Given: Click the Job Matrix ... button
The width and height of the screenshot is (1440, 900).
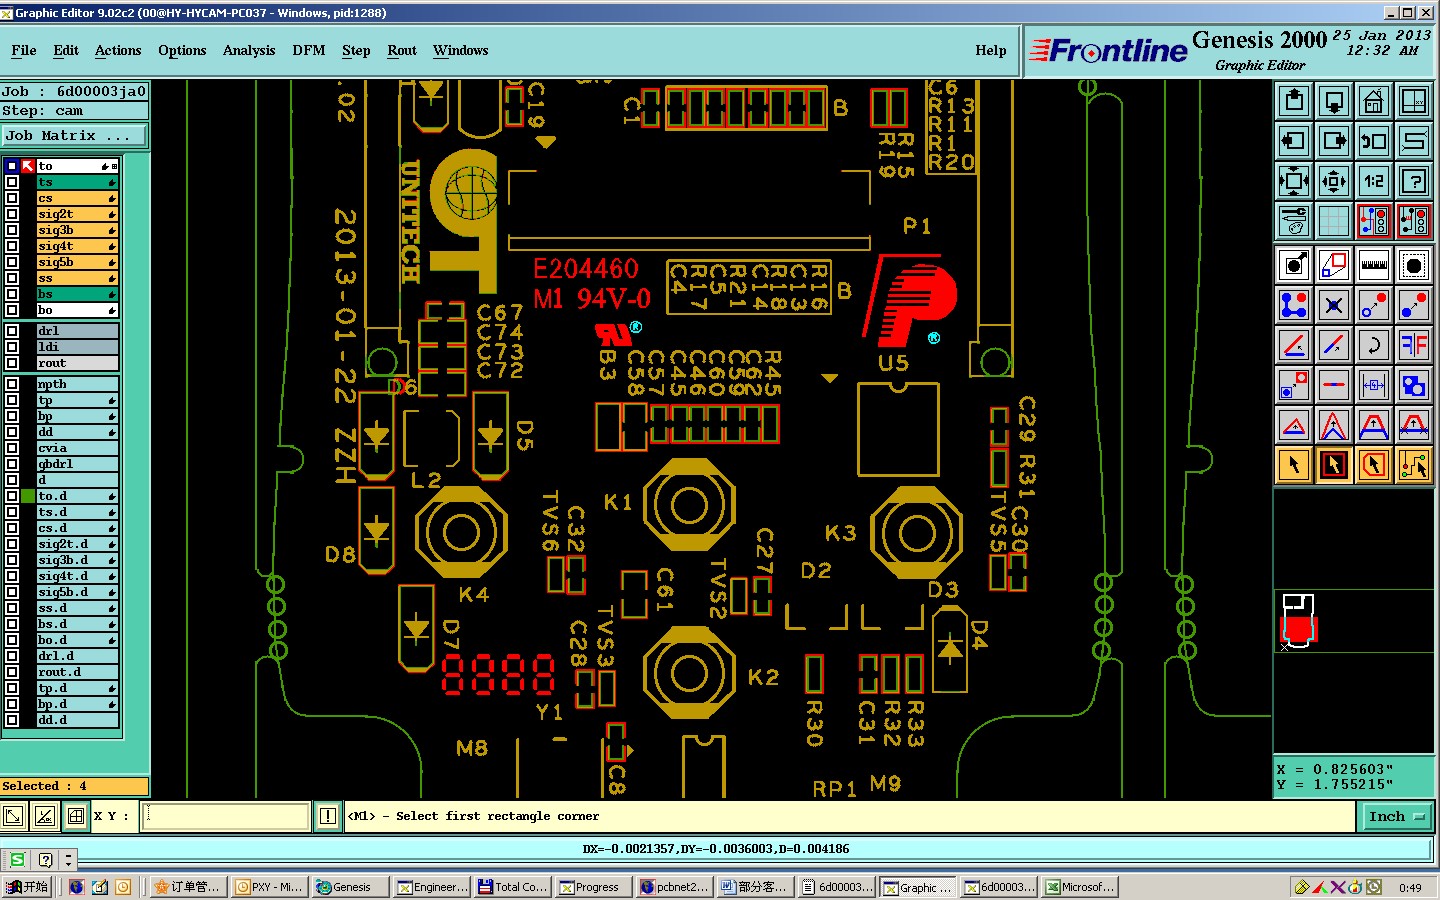Looking at the screenshot, I should coord(73,135).
